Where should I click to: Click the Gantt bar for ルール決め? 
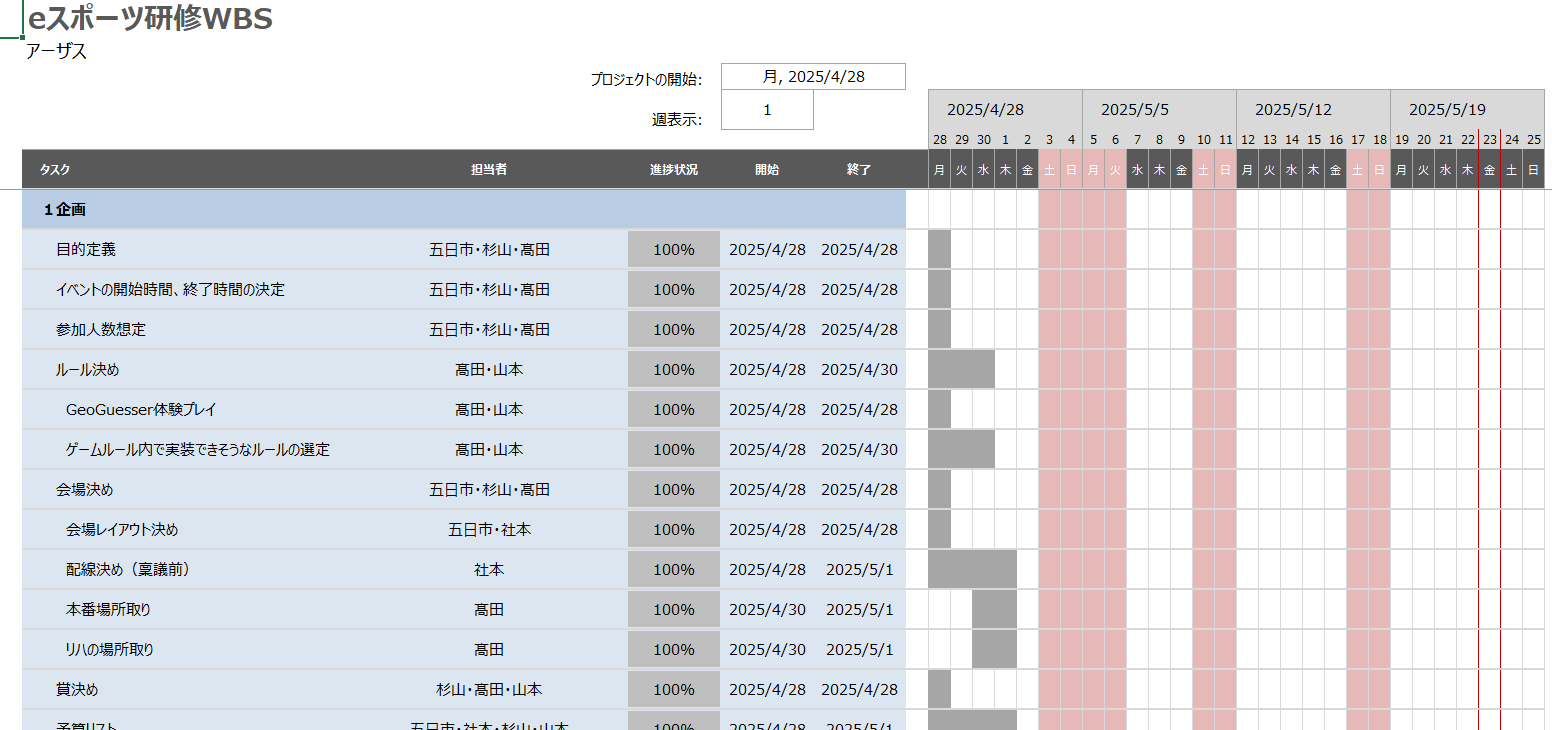click(x=961, y=370)
